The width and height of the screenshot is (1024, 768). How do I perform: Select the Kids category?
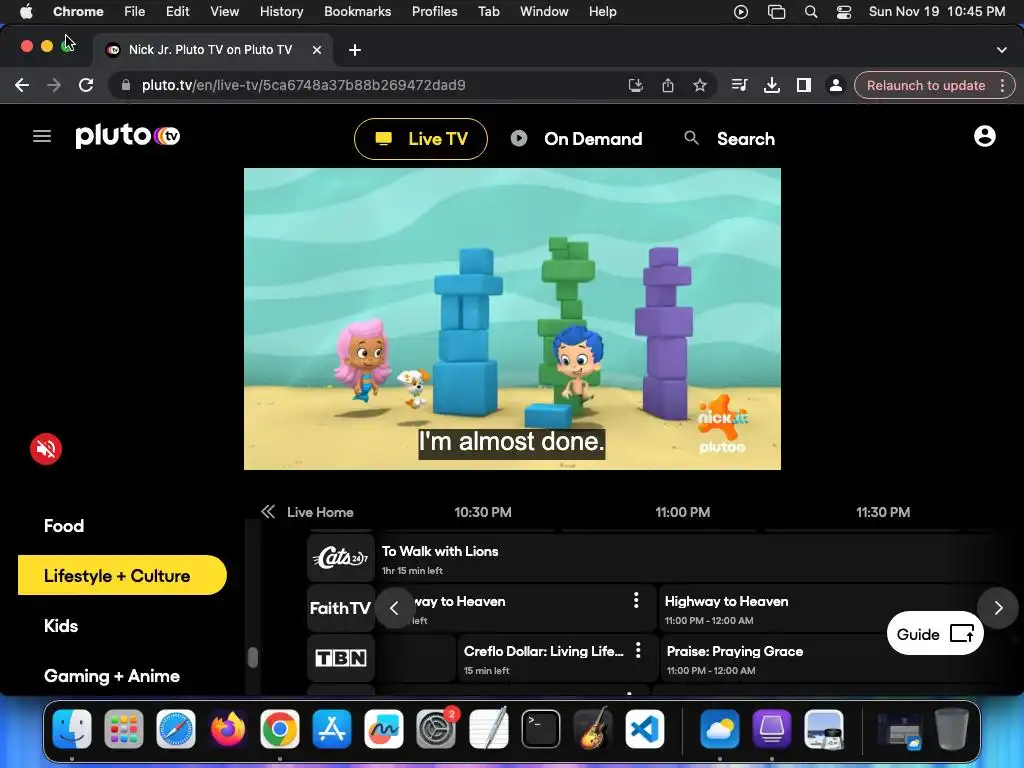[61, 626]
